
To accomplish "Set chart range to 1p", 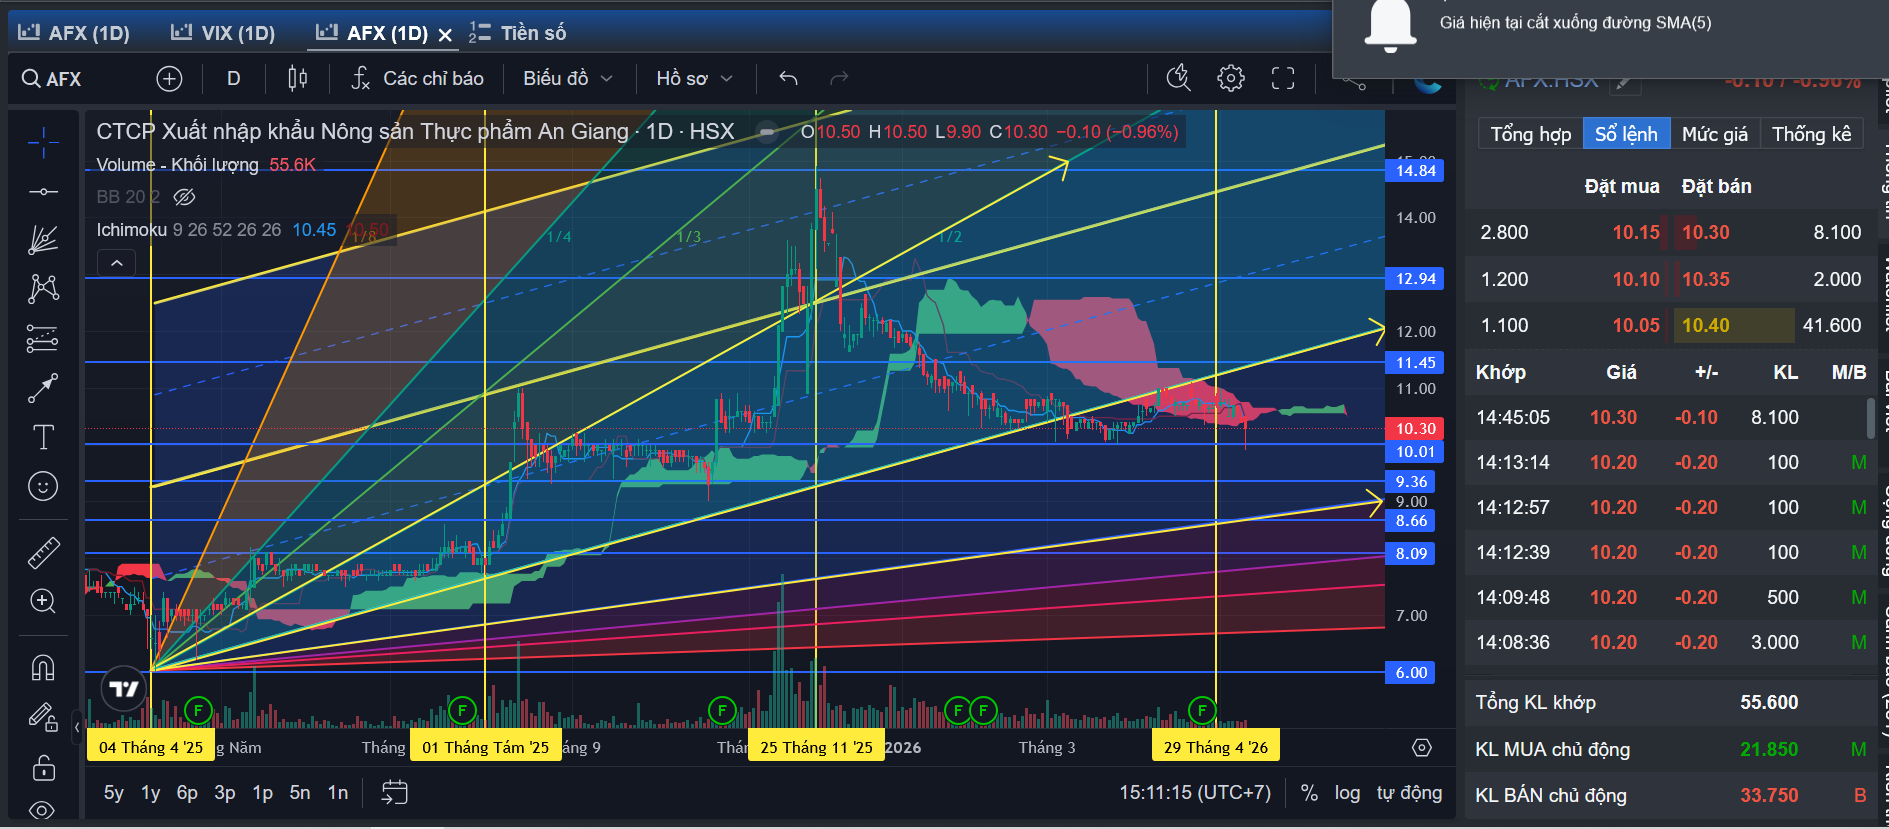I will tap(262, 793).
